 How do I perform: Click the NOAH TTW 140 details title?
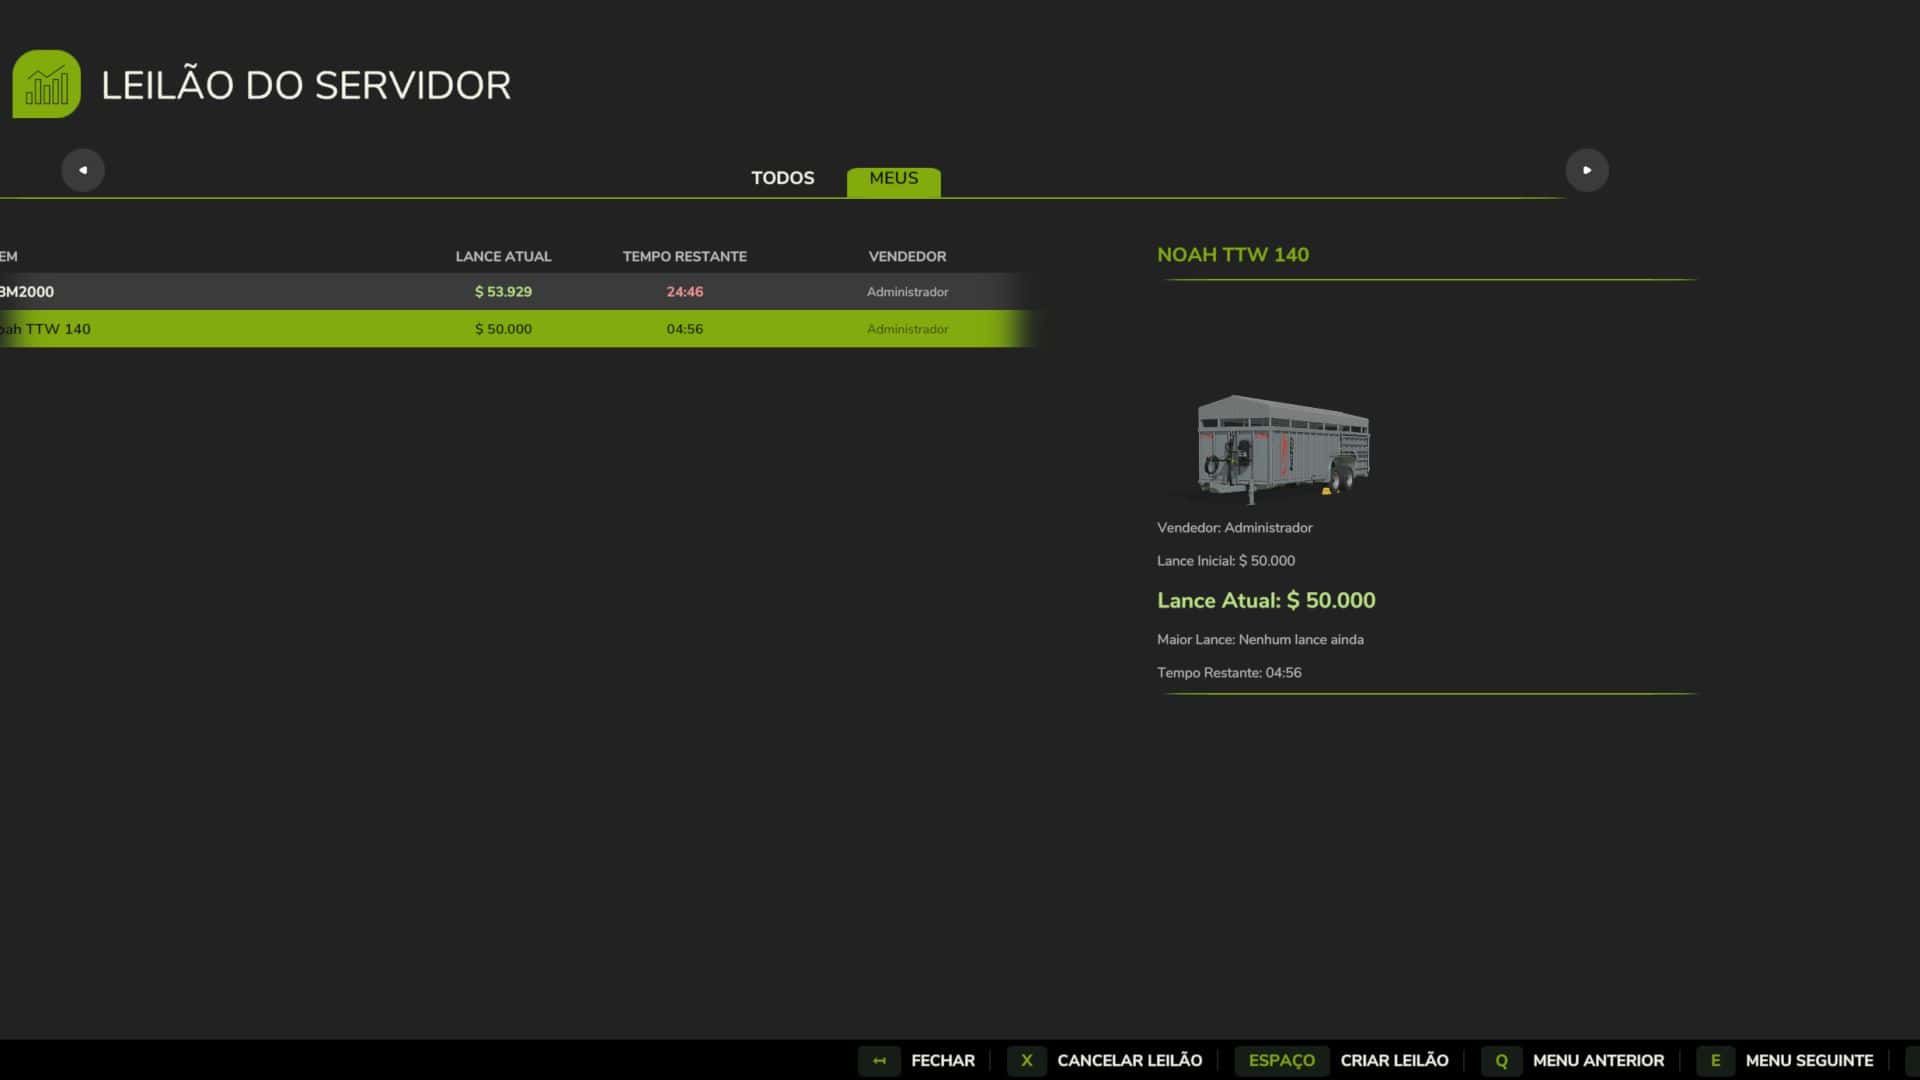click(1233, 255)
